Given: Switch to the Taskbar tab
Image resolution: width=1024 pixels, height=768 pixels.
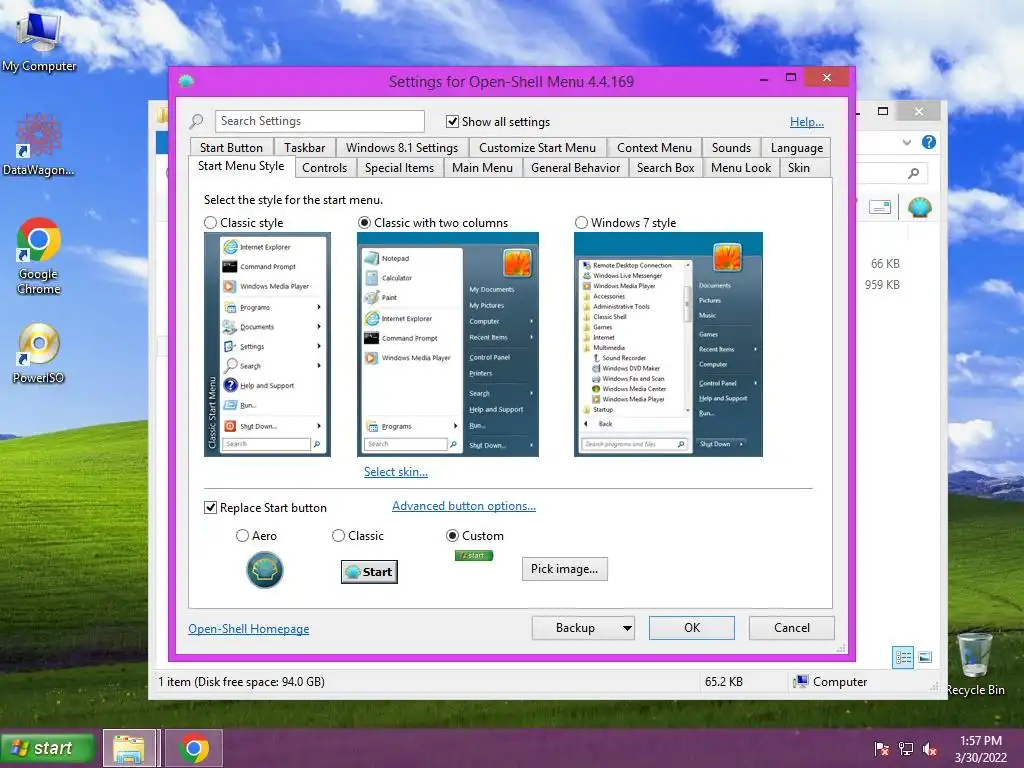Looking at the screenshot, I should click(x=304, y=148).
